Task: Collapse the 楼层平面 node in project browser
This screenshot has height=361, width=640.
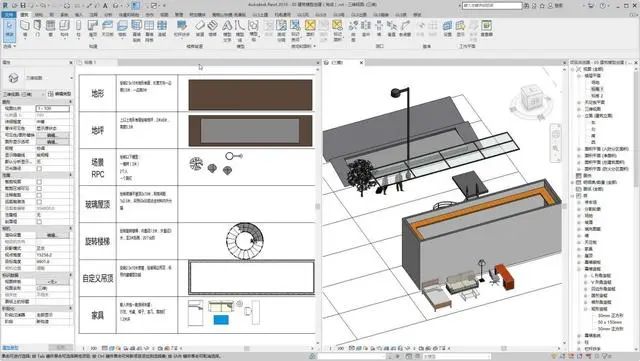Action: (579, 76)
